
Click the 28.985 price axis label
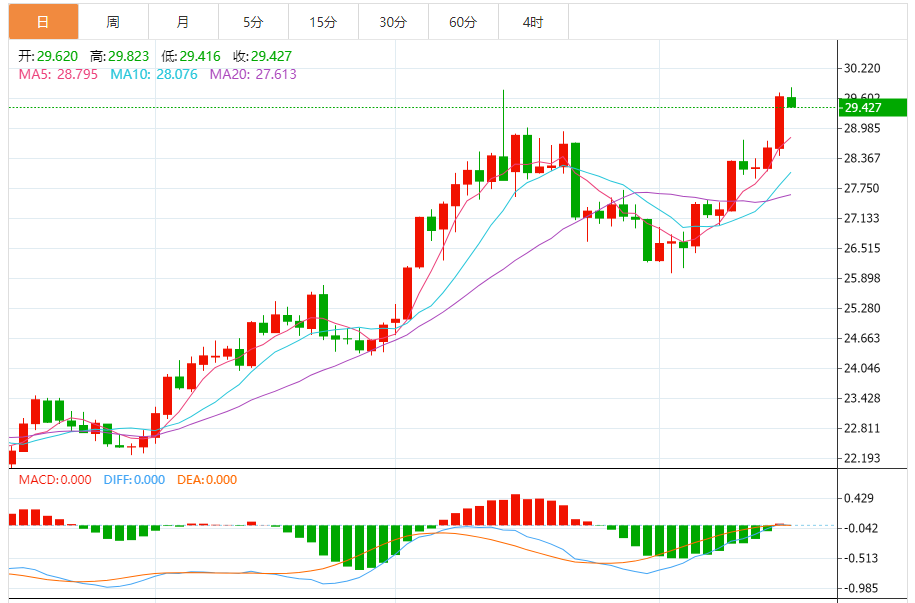pyautogui.click(x=862, y=128)
